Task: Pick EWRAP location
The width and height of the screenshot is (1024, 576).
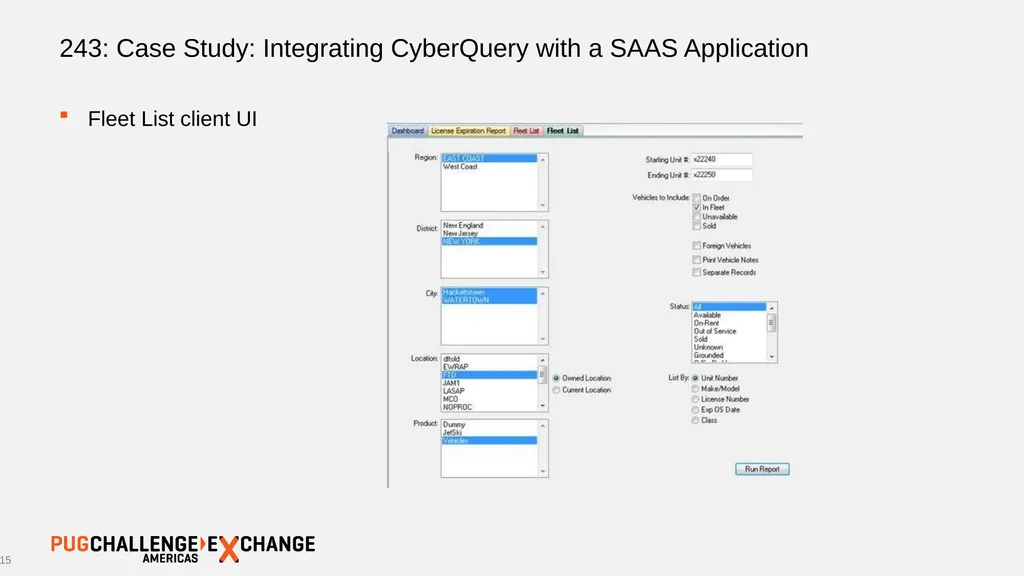Action: pyautogui.click(x=489, y=367)
